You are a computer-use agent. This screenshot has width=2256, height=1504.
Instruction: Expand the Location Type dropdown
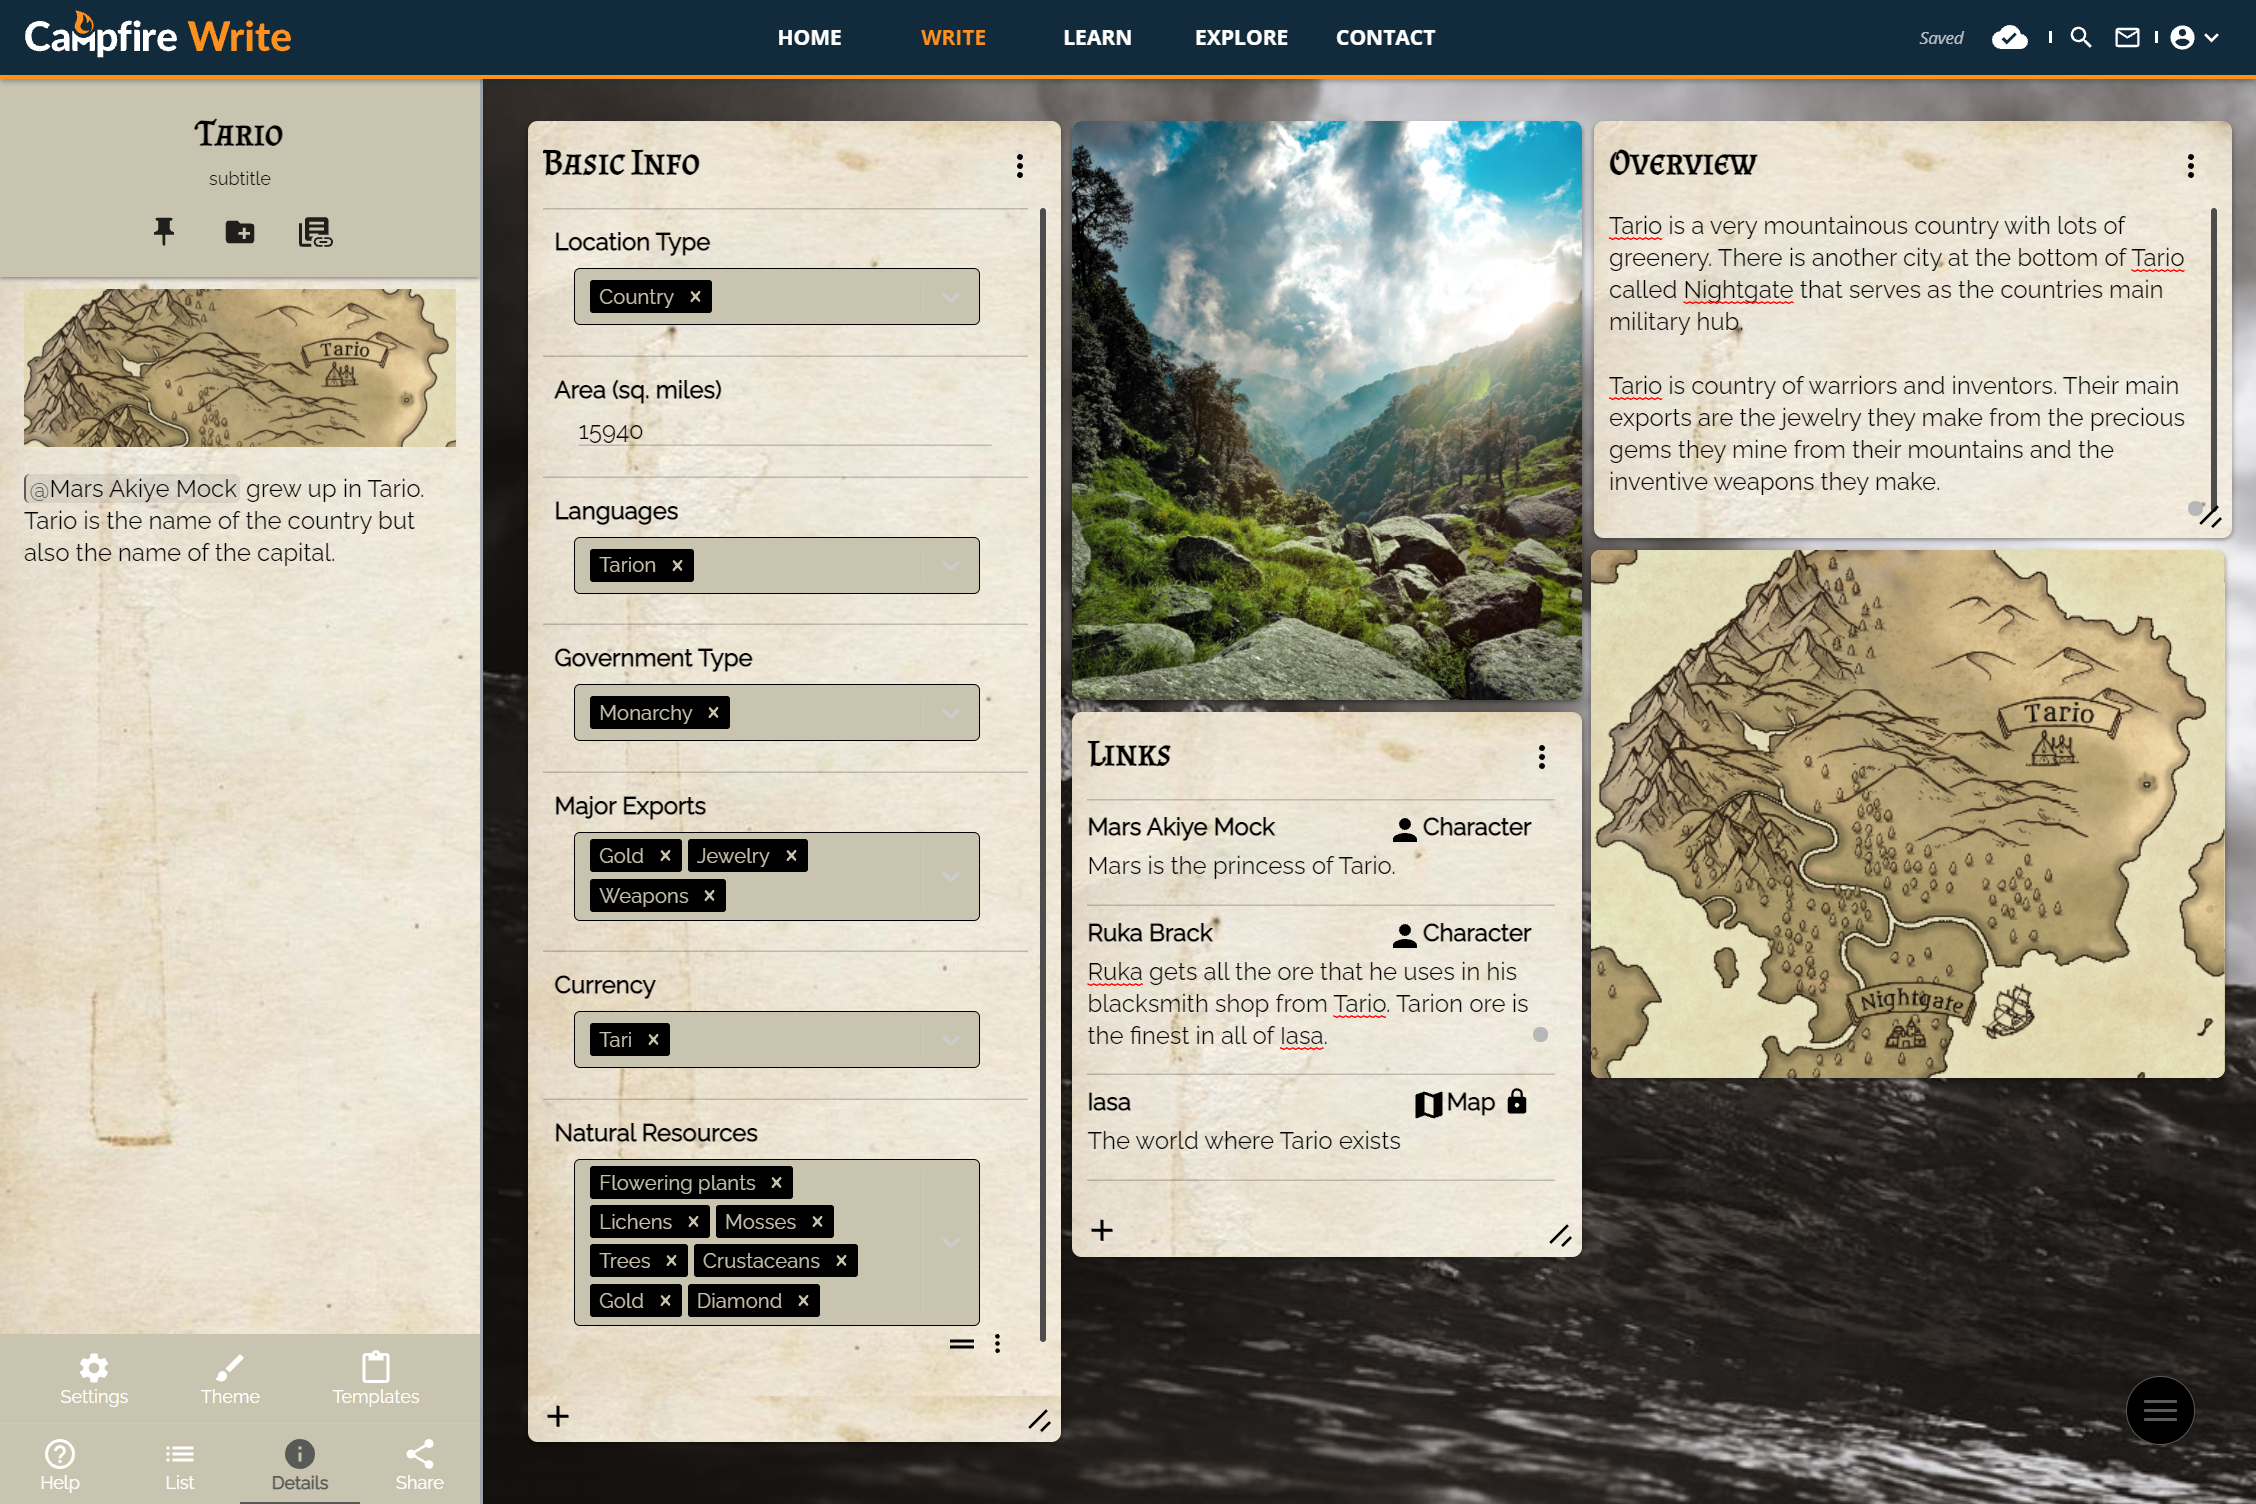[951, 297]
